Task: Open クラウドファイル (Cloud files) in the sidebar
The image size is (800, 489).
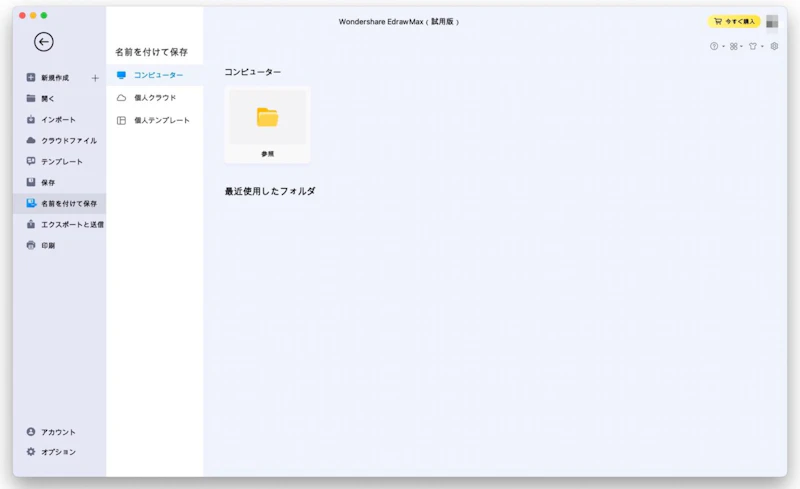Action: tap(59, 140)
